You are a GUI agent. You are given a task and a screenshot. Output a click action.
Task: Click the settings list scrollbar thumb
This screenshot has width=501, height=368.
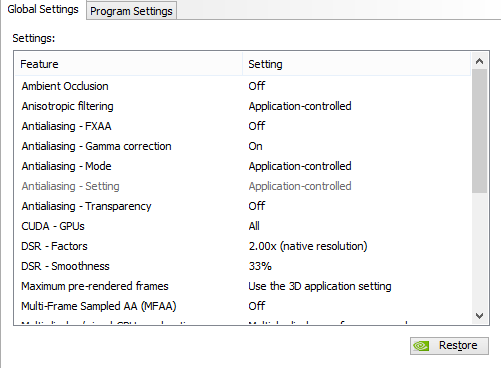tap(479, 131)
